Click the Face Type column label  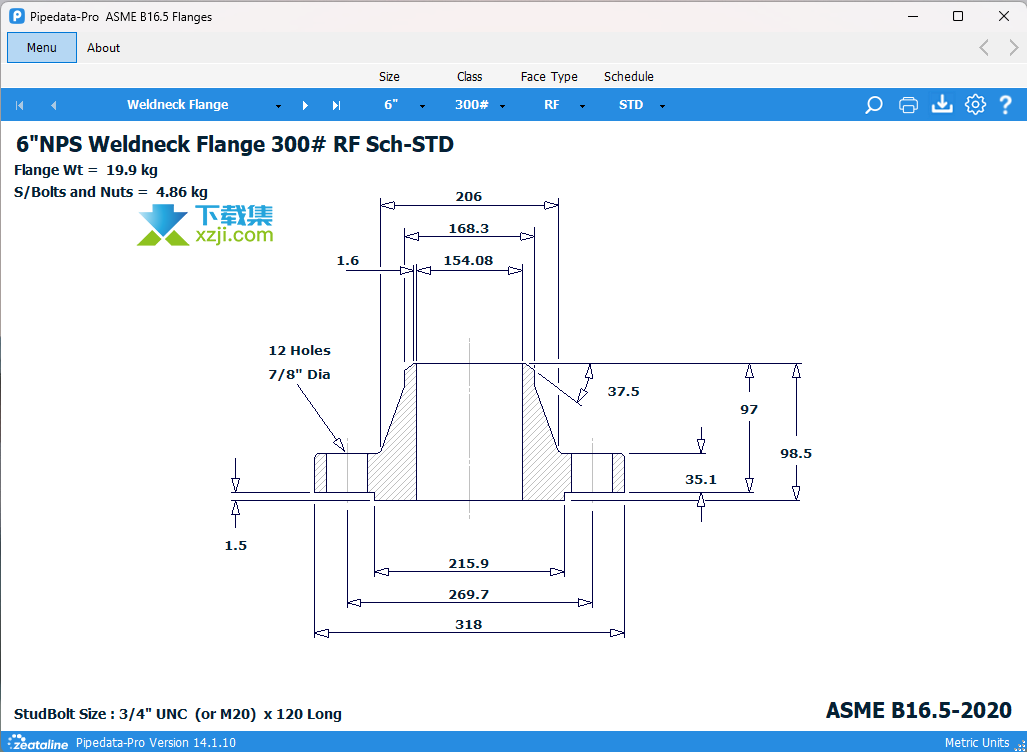point(550,77)
